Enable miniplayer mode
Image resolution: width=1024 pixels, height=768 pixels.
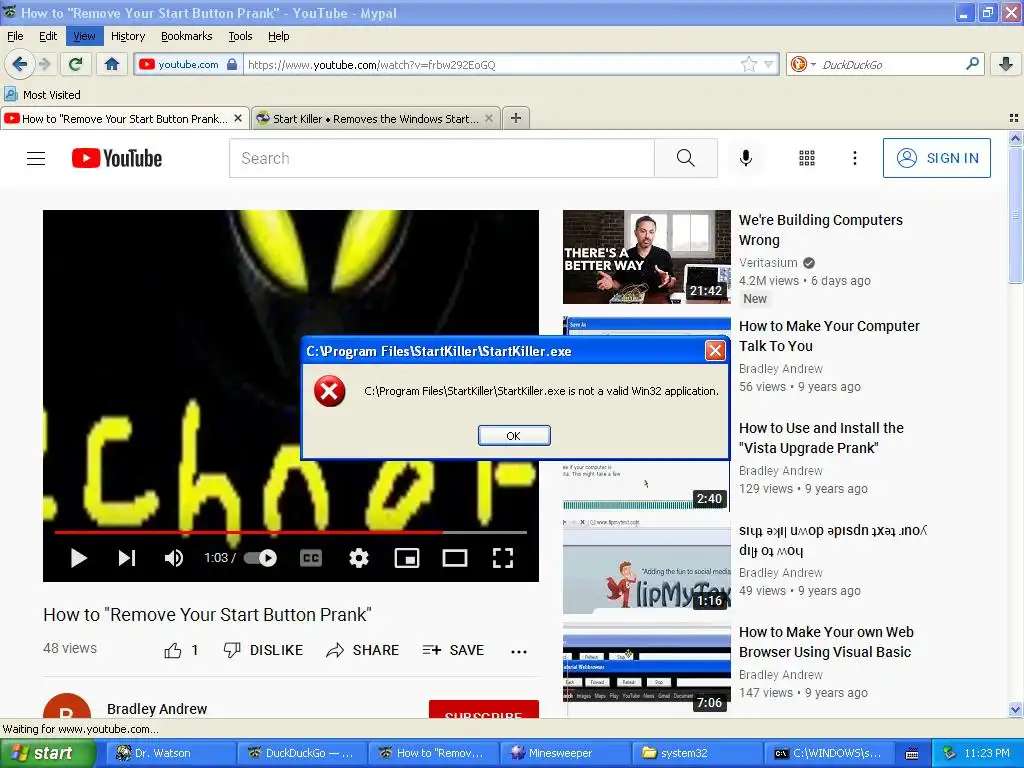(407, 558)
